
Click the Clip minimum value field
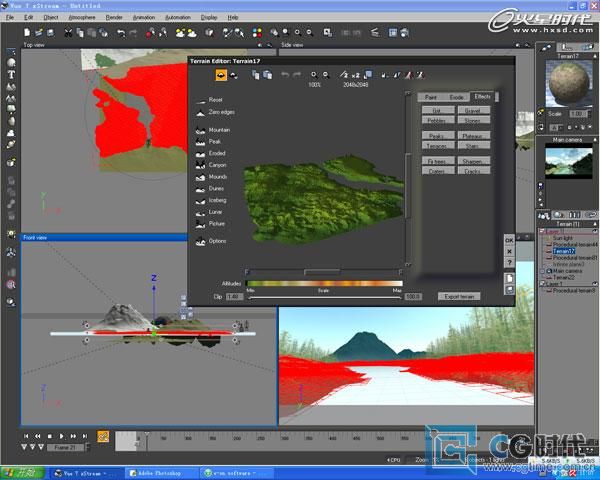234,297
